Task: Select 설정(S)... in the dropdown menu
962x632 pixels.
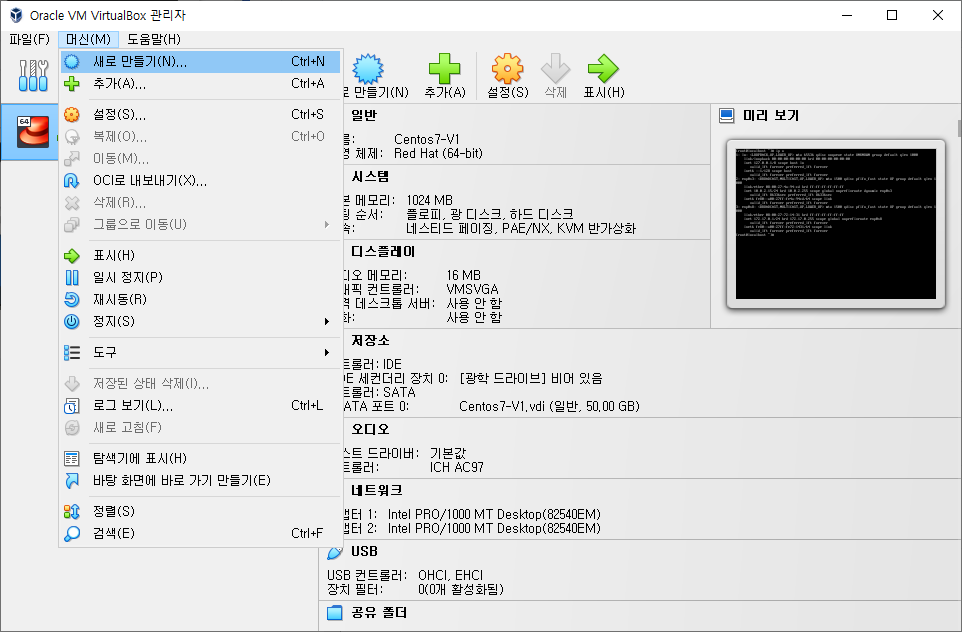Action: pos(201,114)
